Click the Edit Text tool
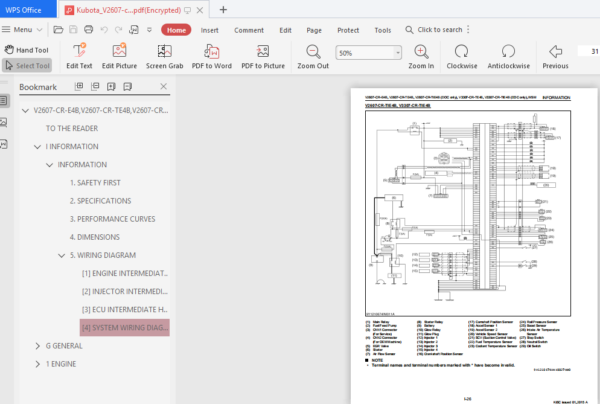The image size is (600, 404). click(79, 56)
